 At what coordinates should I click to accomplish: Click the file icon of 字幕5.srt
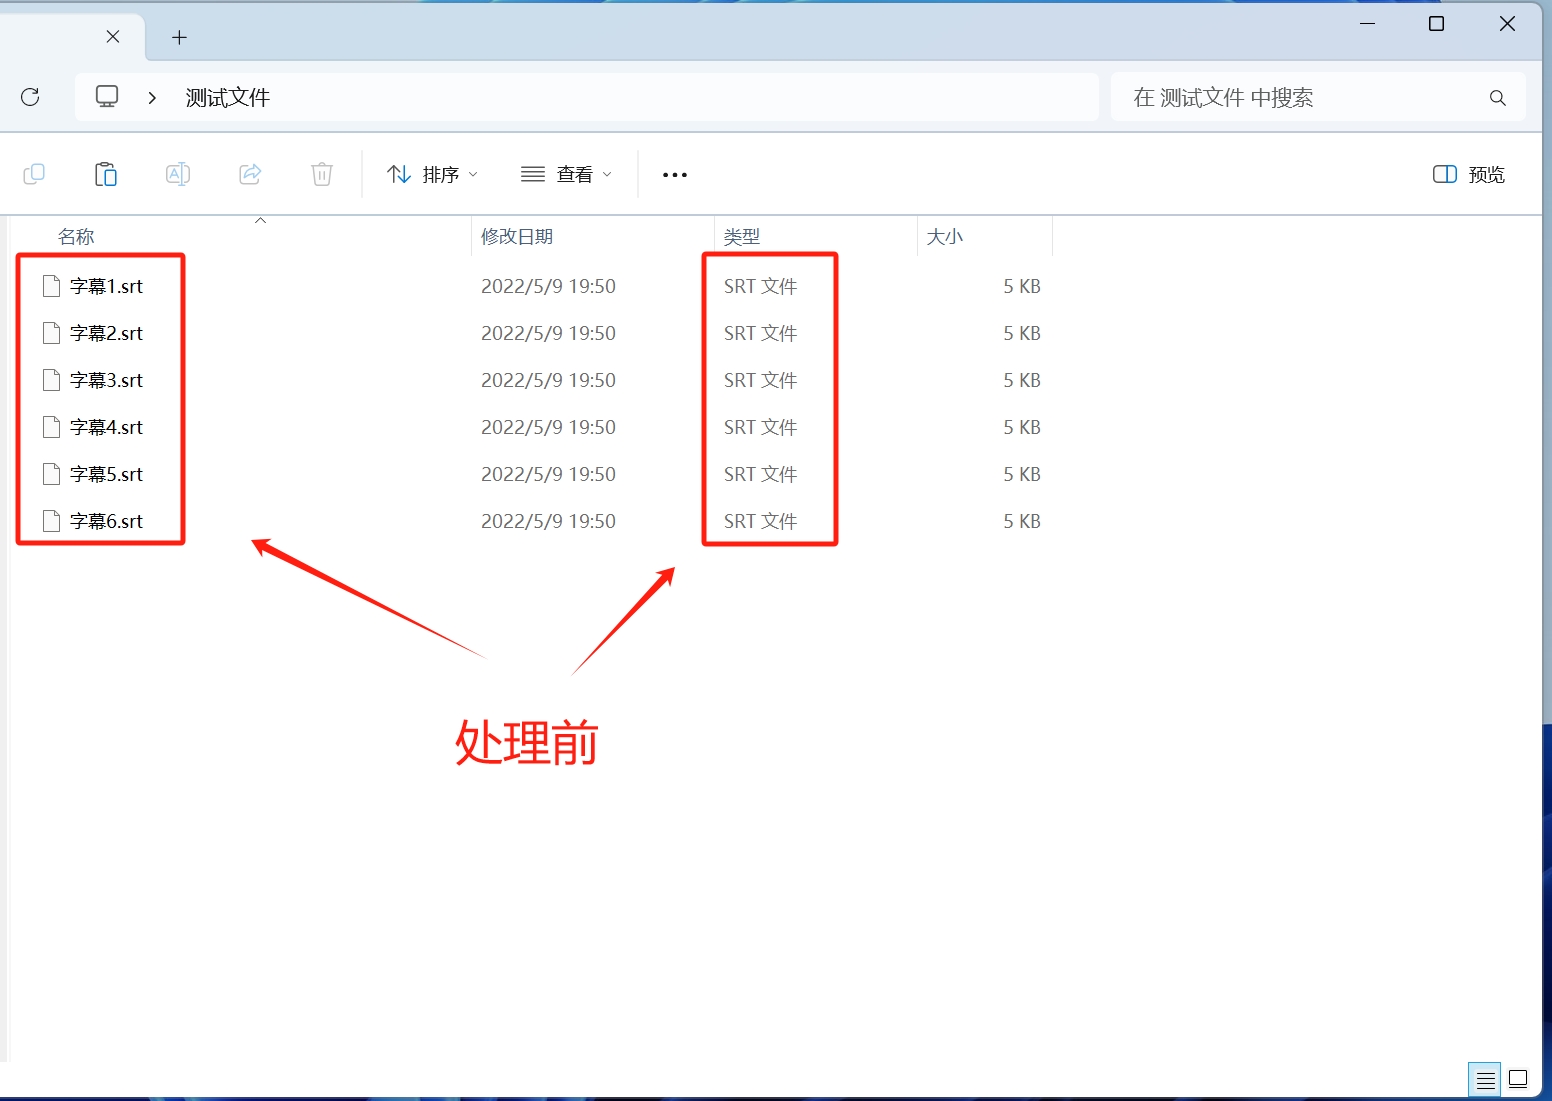point(52,474)
